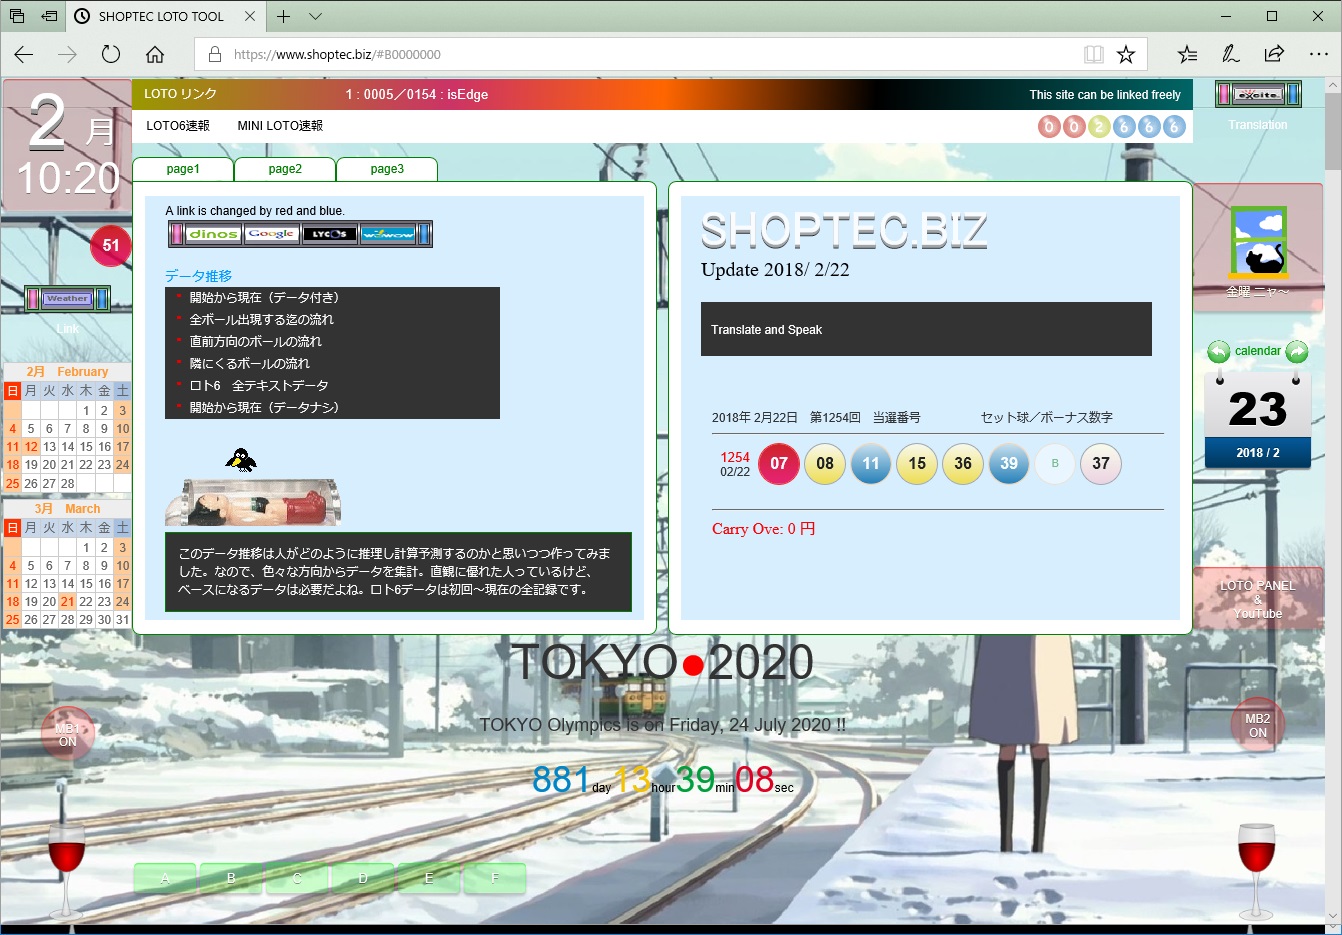Image resolution: width=1342 pixels, height=935 pixels.
Task: Open the browser home page
Action: pos(155,54)
